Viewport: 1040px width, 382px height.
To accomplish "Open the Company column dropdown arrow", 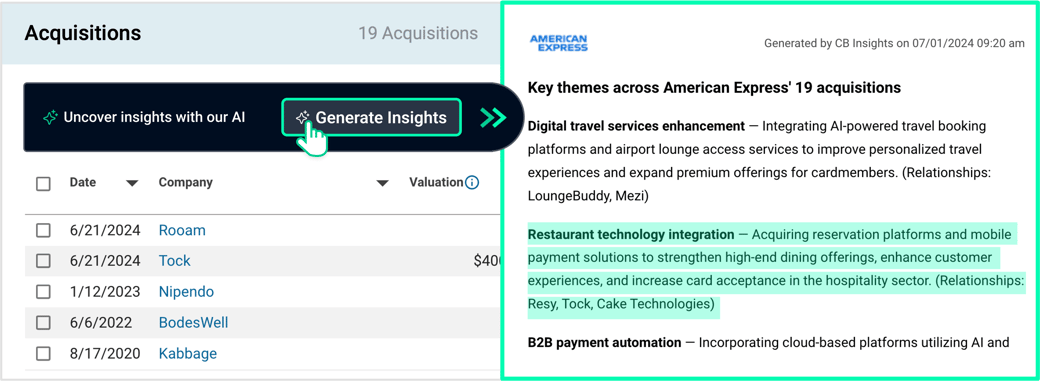I will [x=382, y=184].
